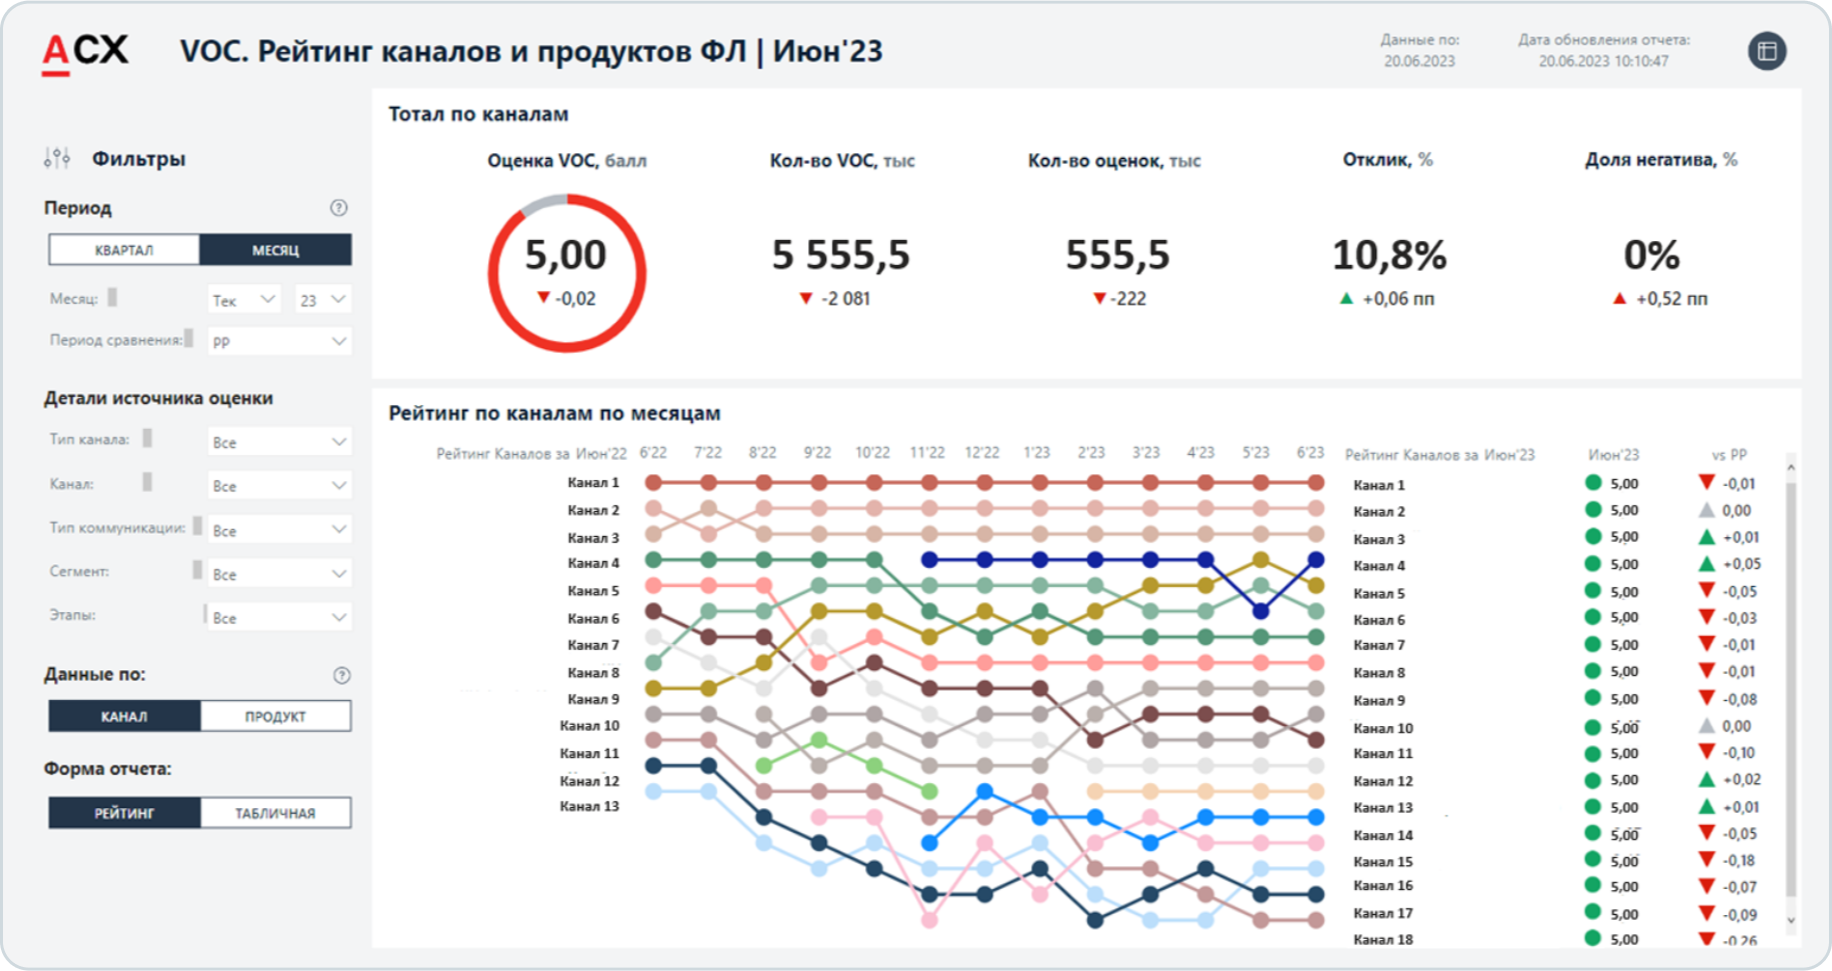The image size is (1832, 971).
Task: Click the red down arrow under 5,00 score
Action: coord(543,298)
